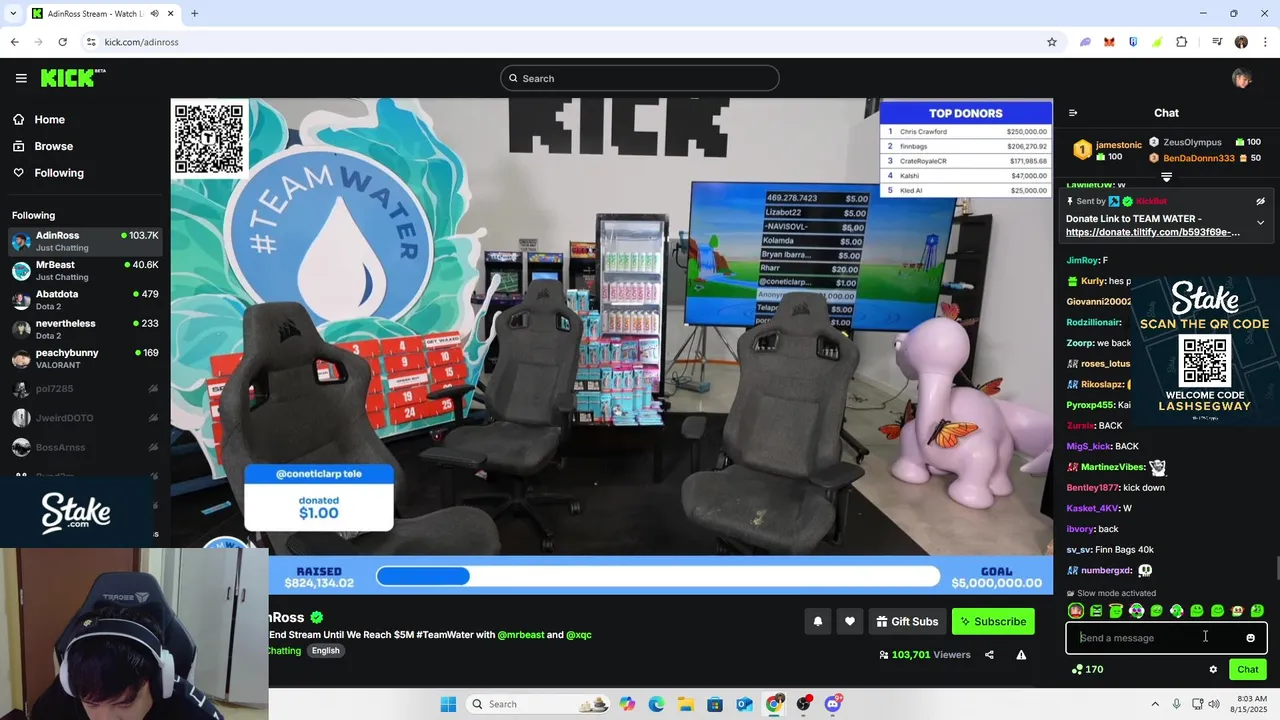1280x720 pixels.
Task: Show hidden system tray icons
Action: (1155, 704)
